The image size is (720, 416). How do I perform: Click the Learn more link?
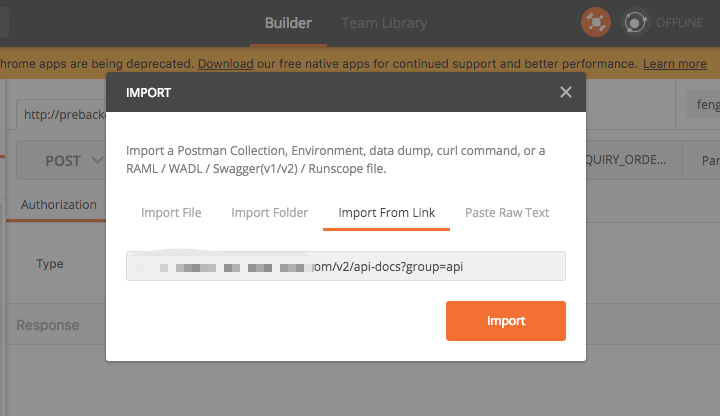675,64
